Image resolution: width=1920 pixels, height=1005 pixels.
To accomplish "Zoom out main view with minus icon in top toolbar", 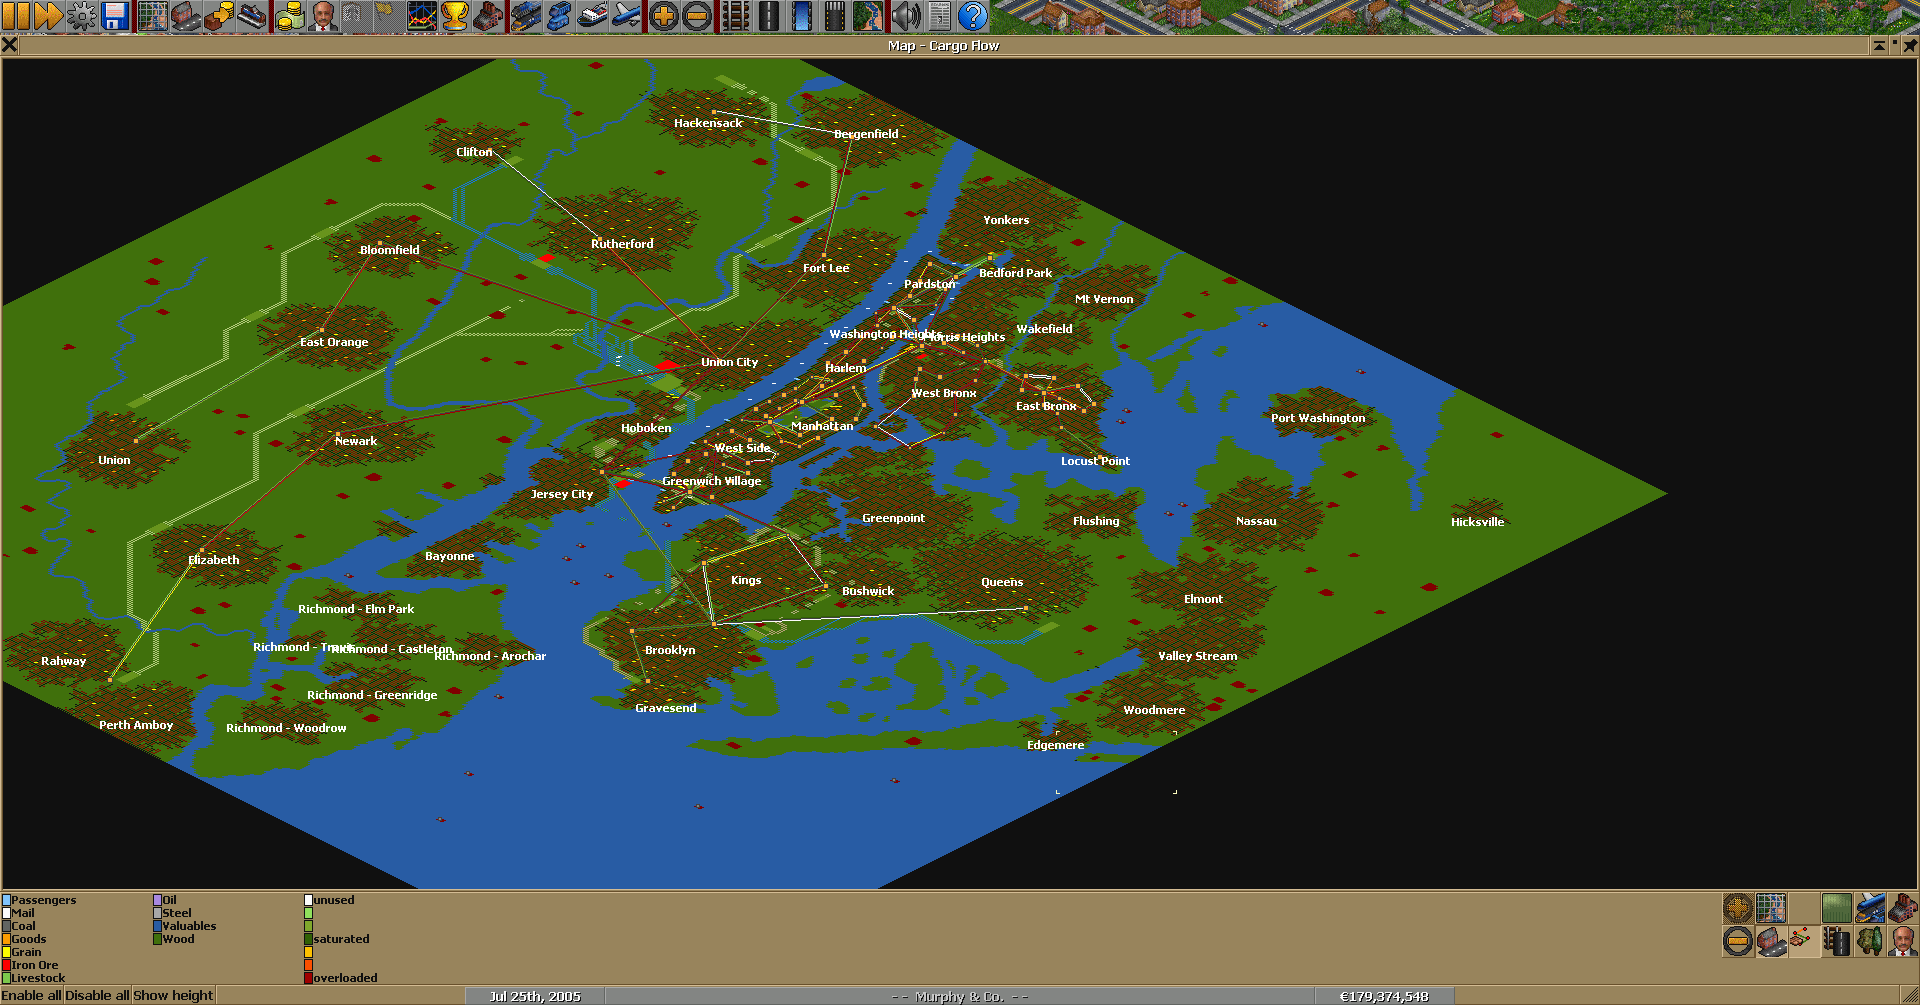I will coord(697,16).
